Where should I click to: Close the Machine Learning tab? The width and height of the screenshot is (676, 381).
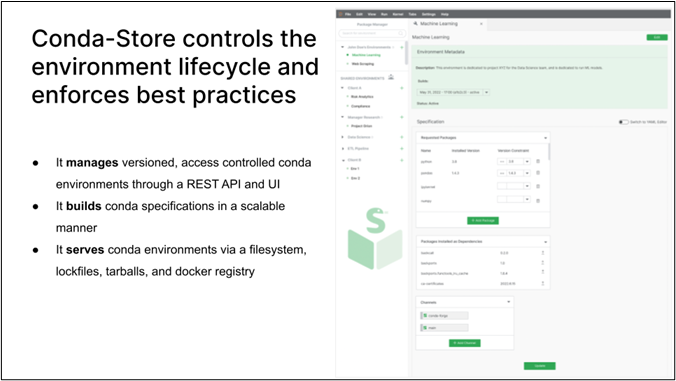(481, 24)
